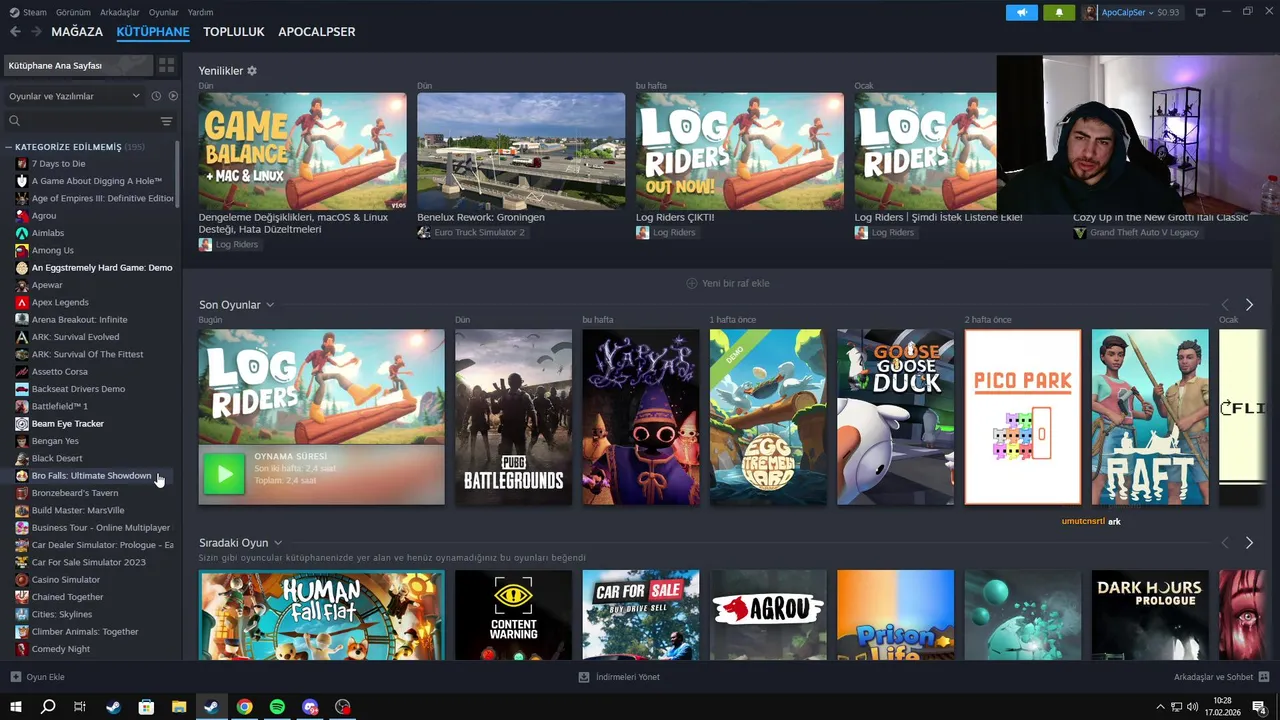Image resolution: width=1280 pixels, height=720 pixels.
Task: Go forward with the right arrow
Action: click(x=36, y=32)
